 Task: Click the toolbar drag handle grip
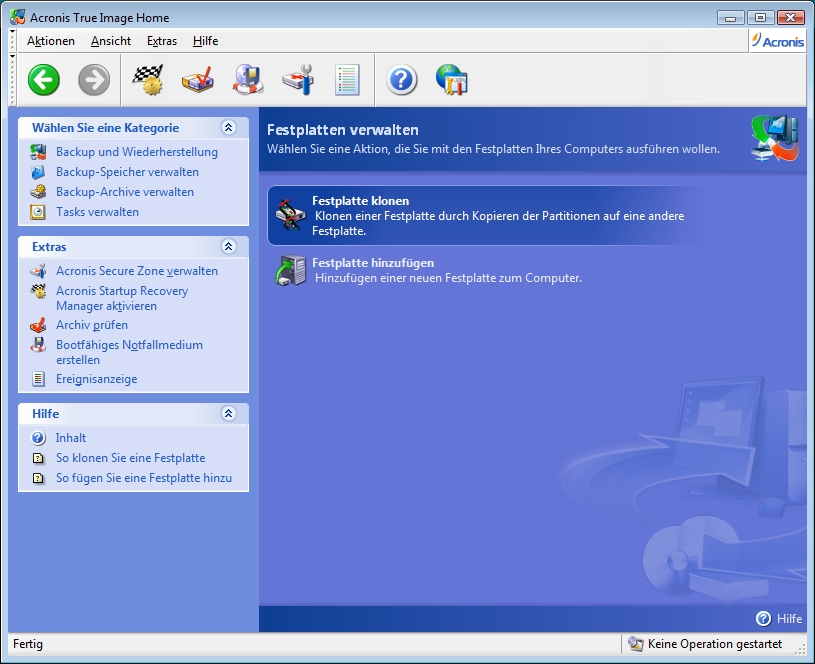[x=12, y=80]
